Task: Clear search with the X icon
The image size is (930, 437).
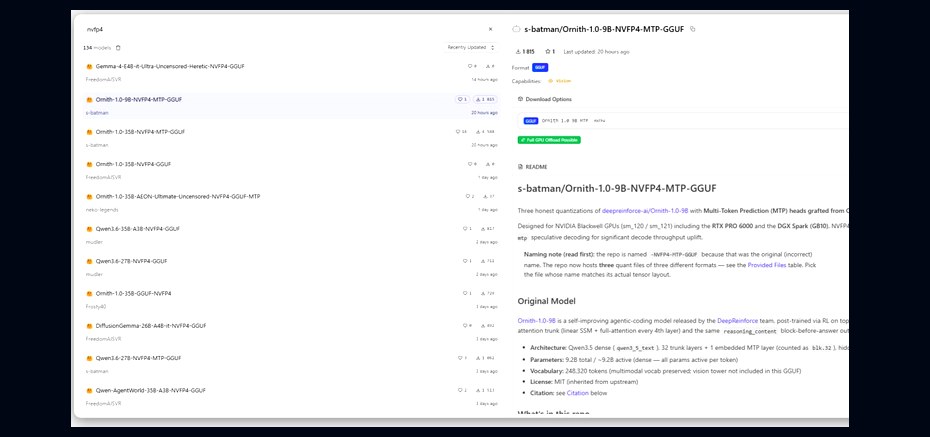Action: [x=491, y=29]
